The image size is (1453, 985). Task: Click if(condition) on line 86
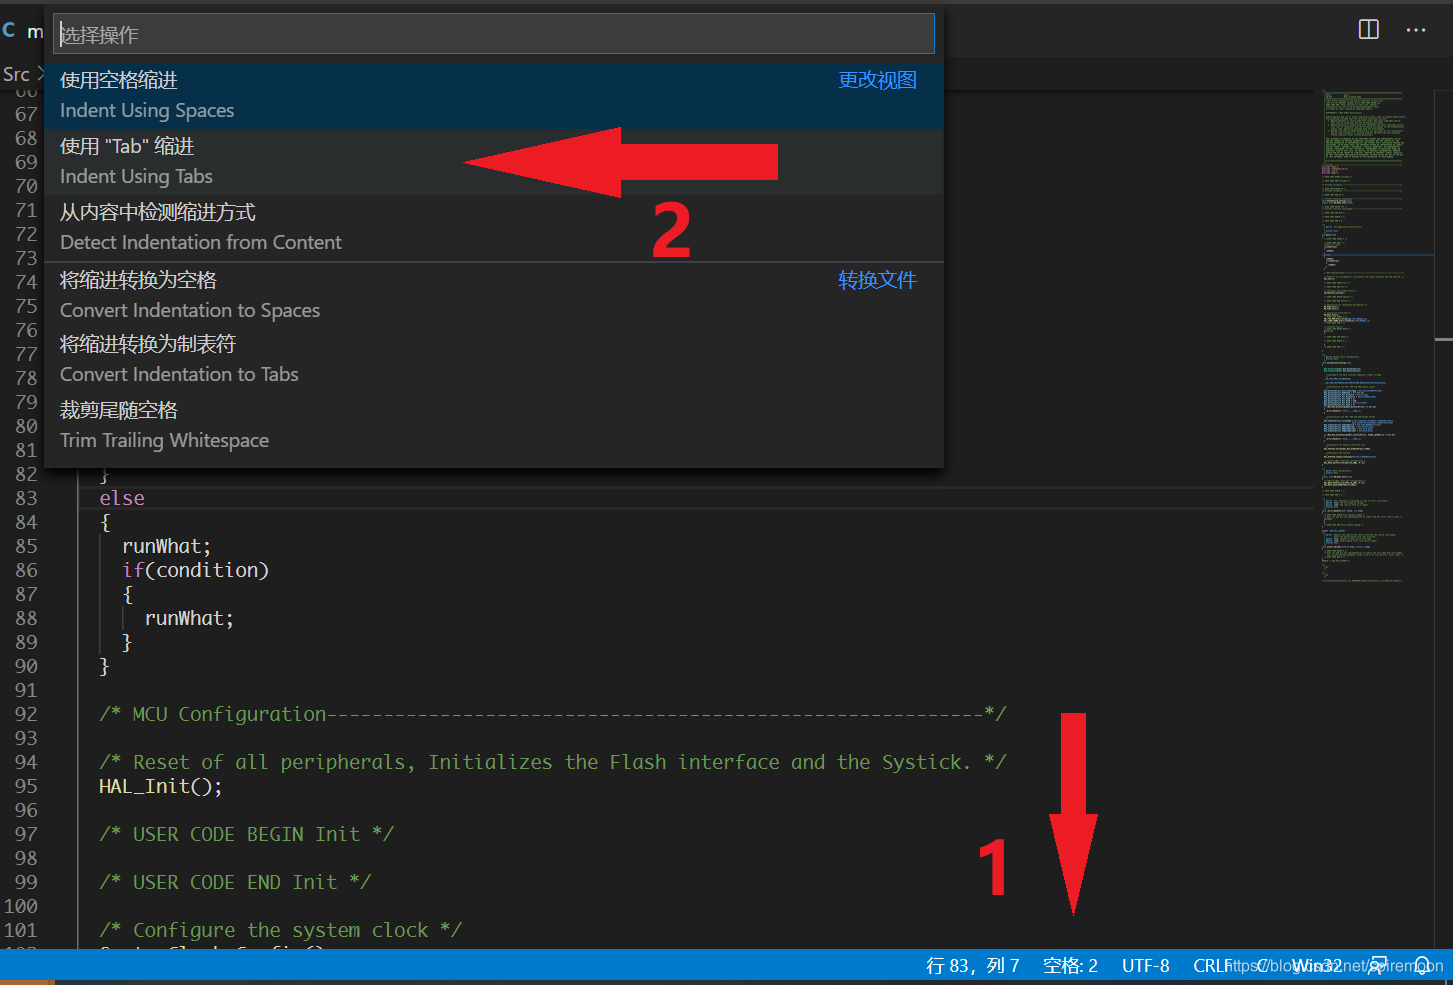[x=195, y=570]
